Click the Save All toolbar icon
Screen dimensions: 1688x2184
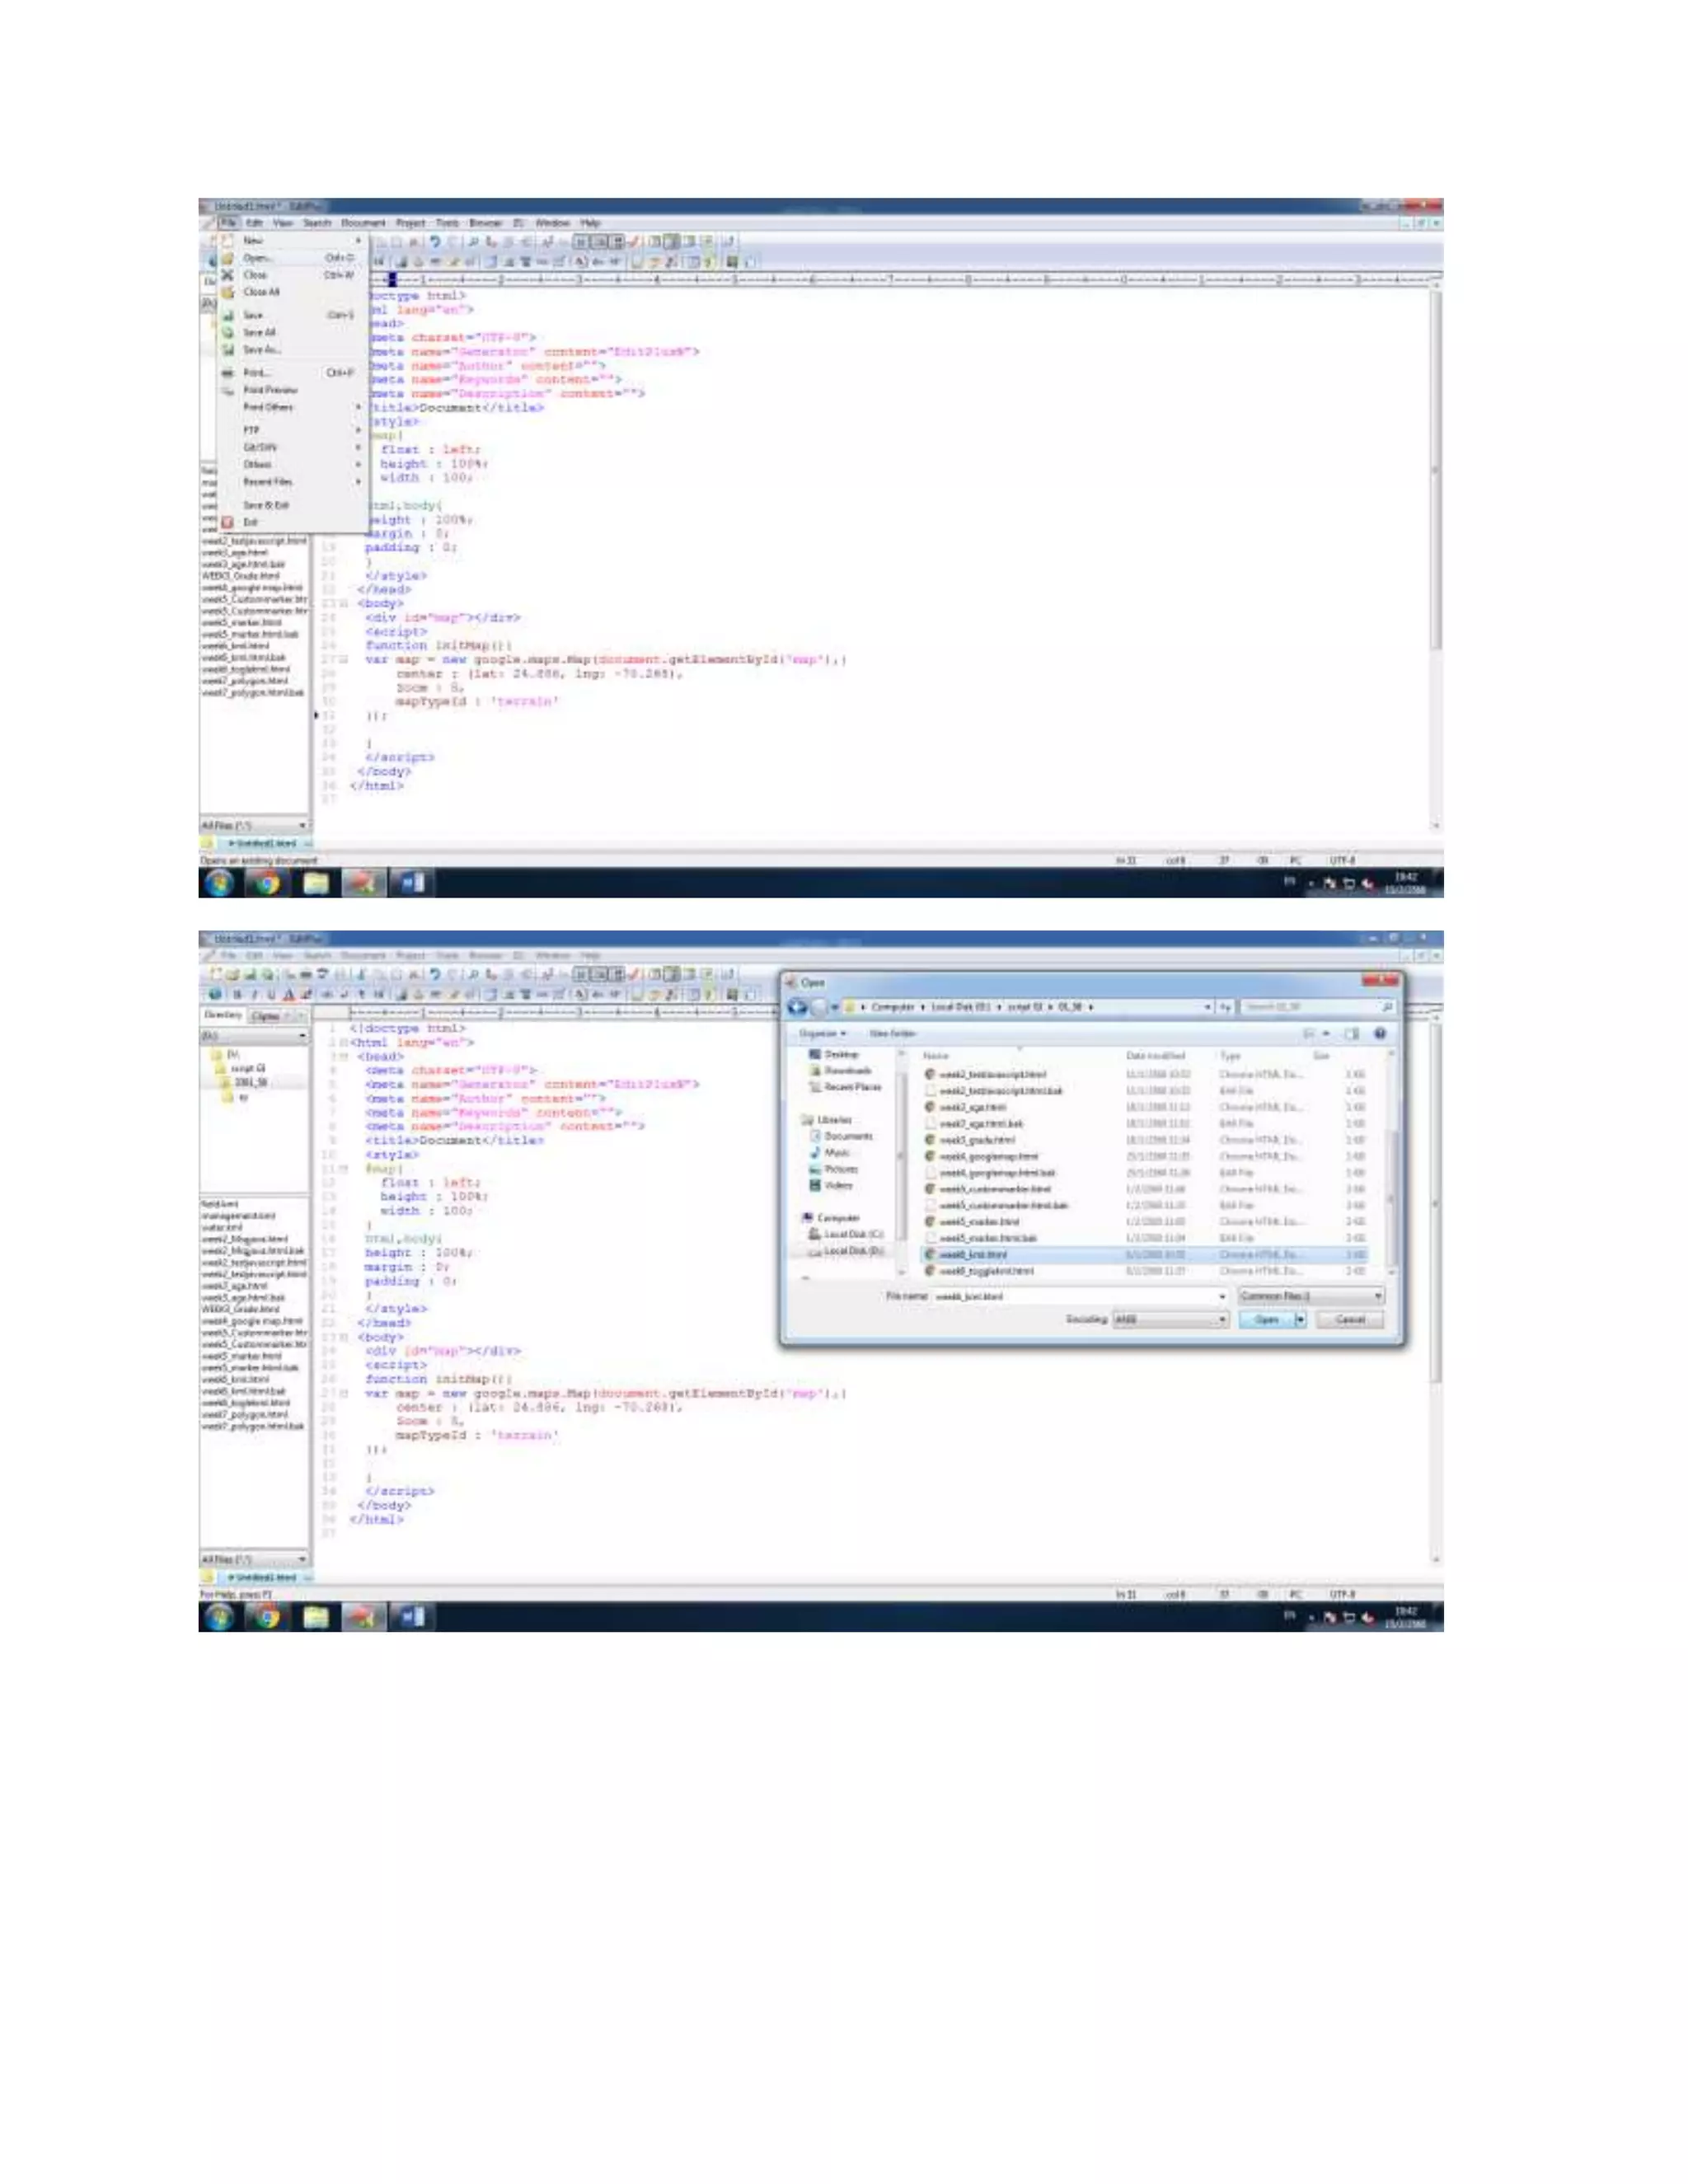268,973
